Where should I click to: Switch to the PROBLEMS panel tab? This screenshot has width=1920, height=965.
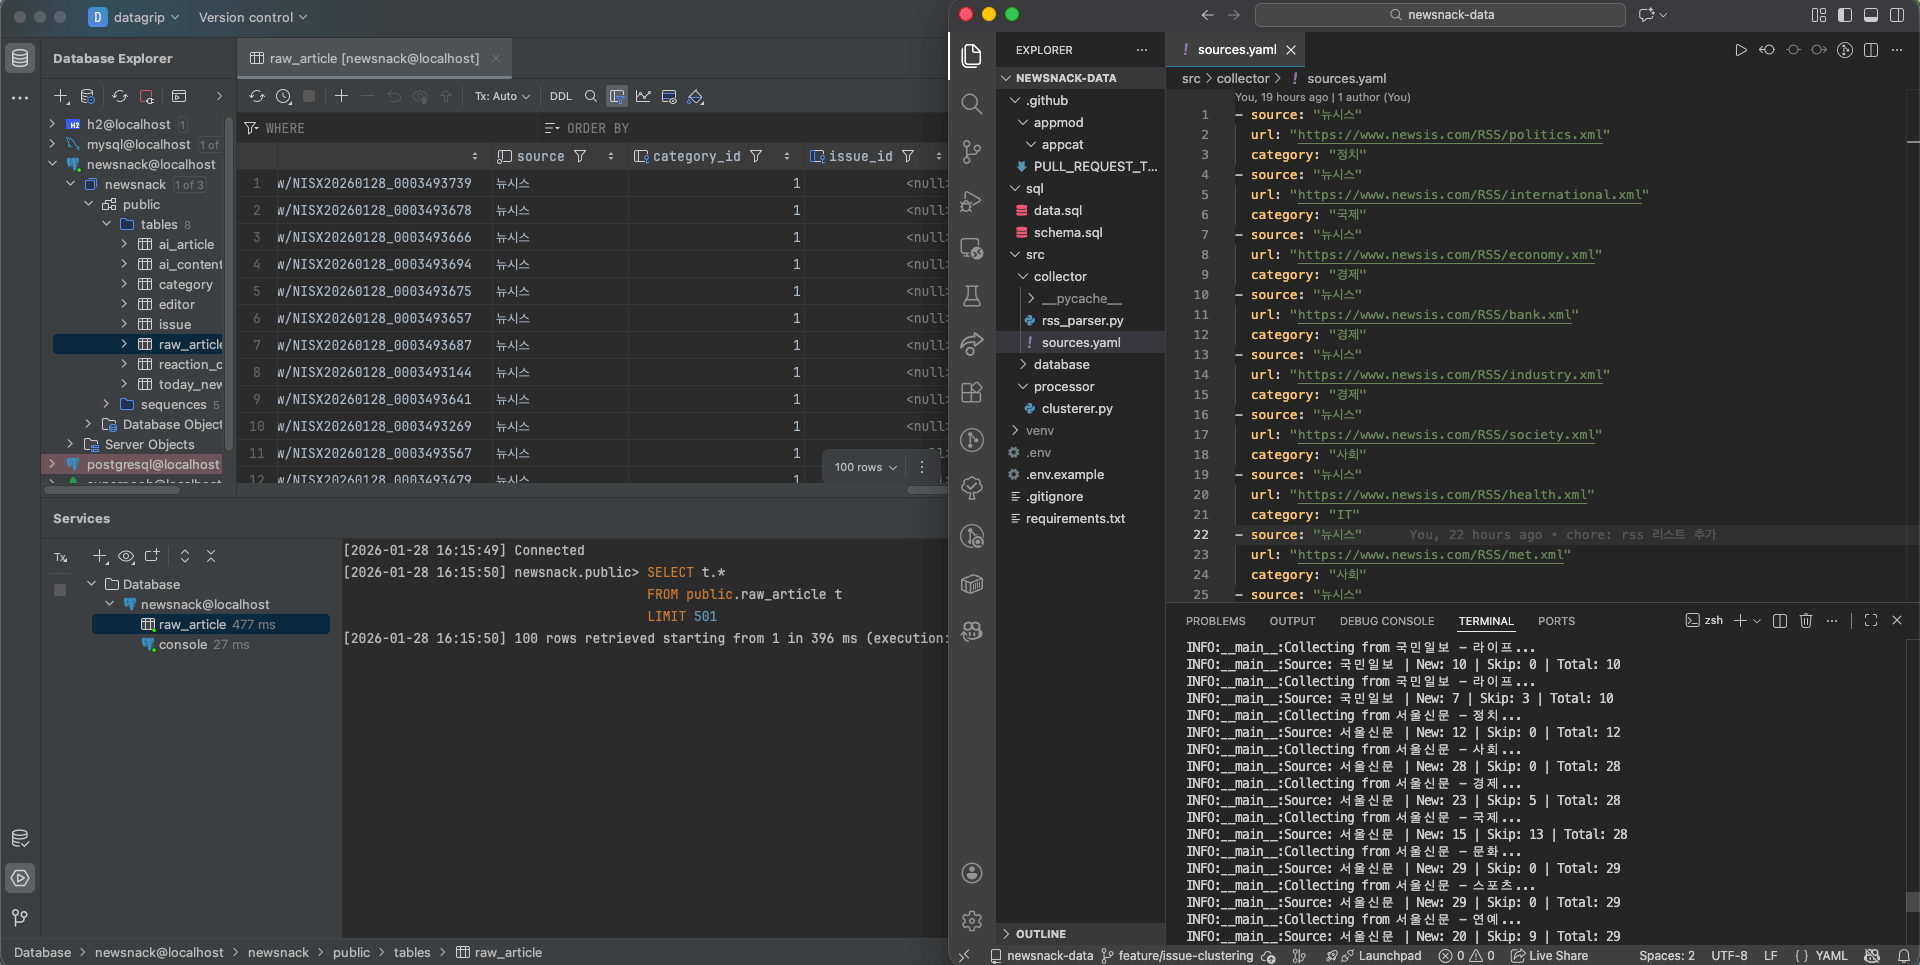[1215, 621]
